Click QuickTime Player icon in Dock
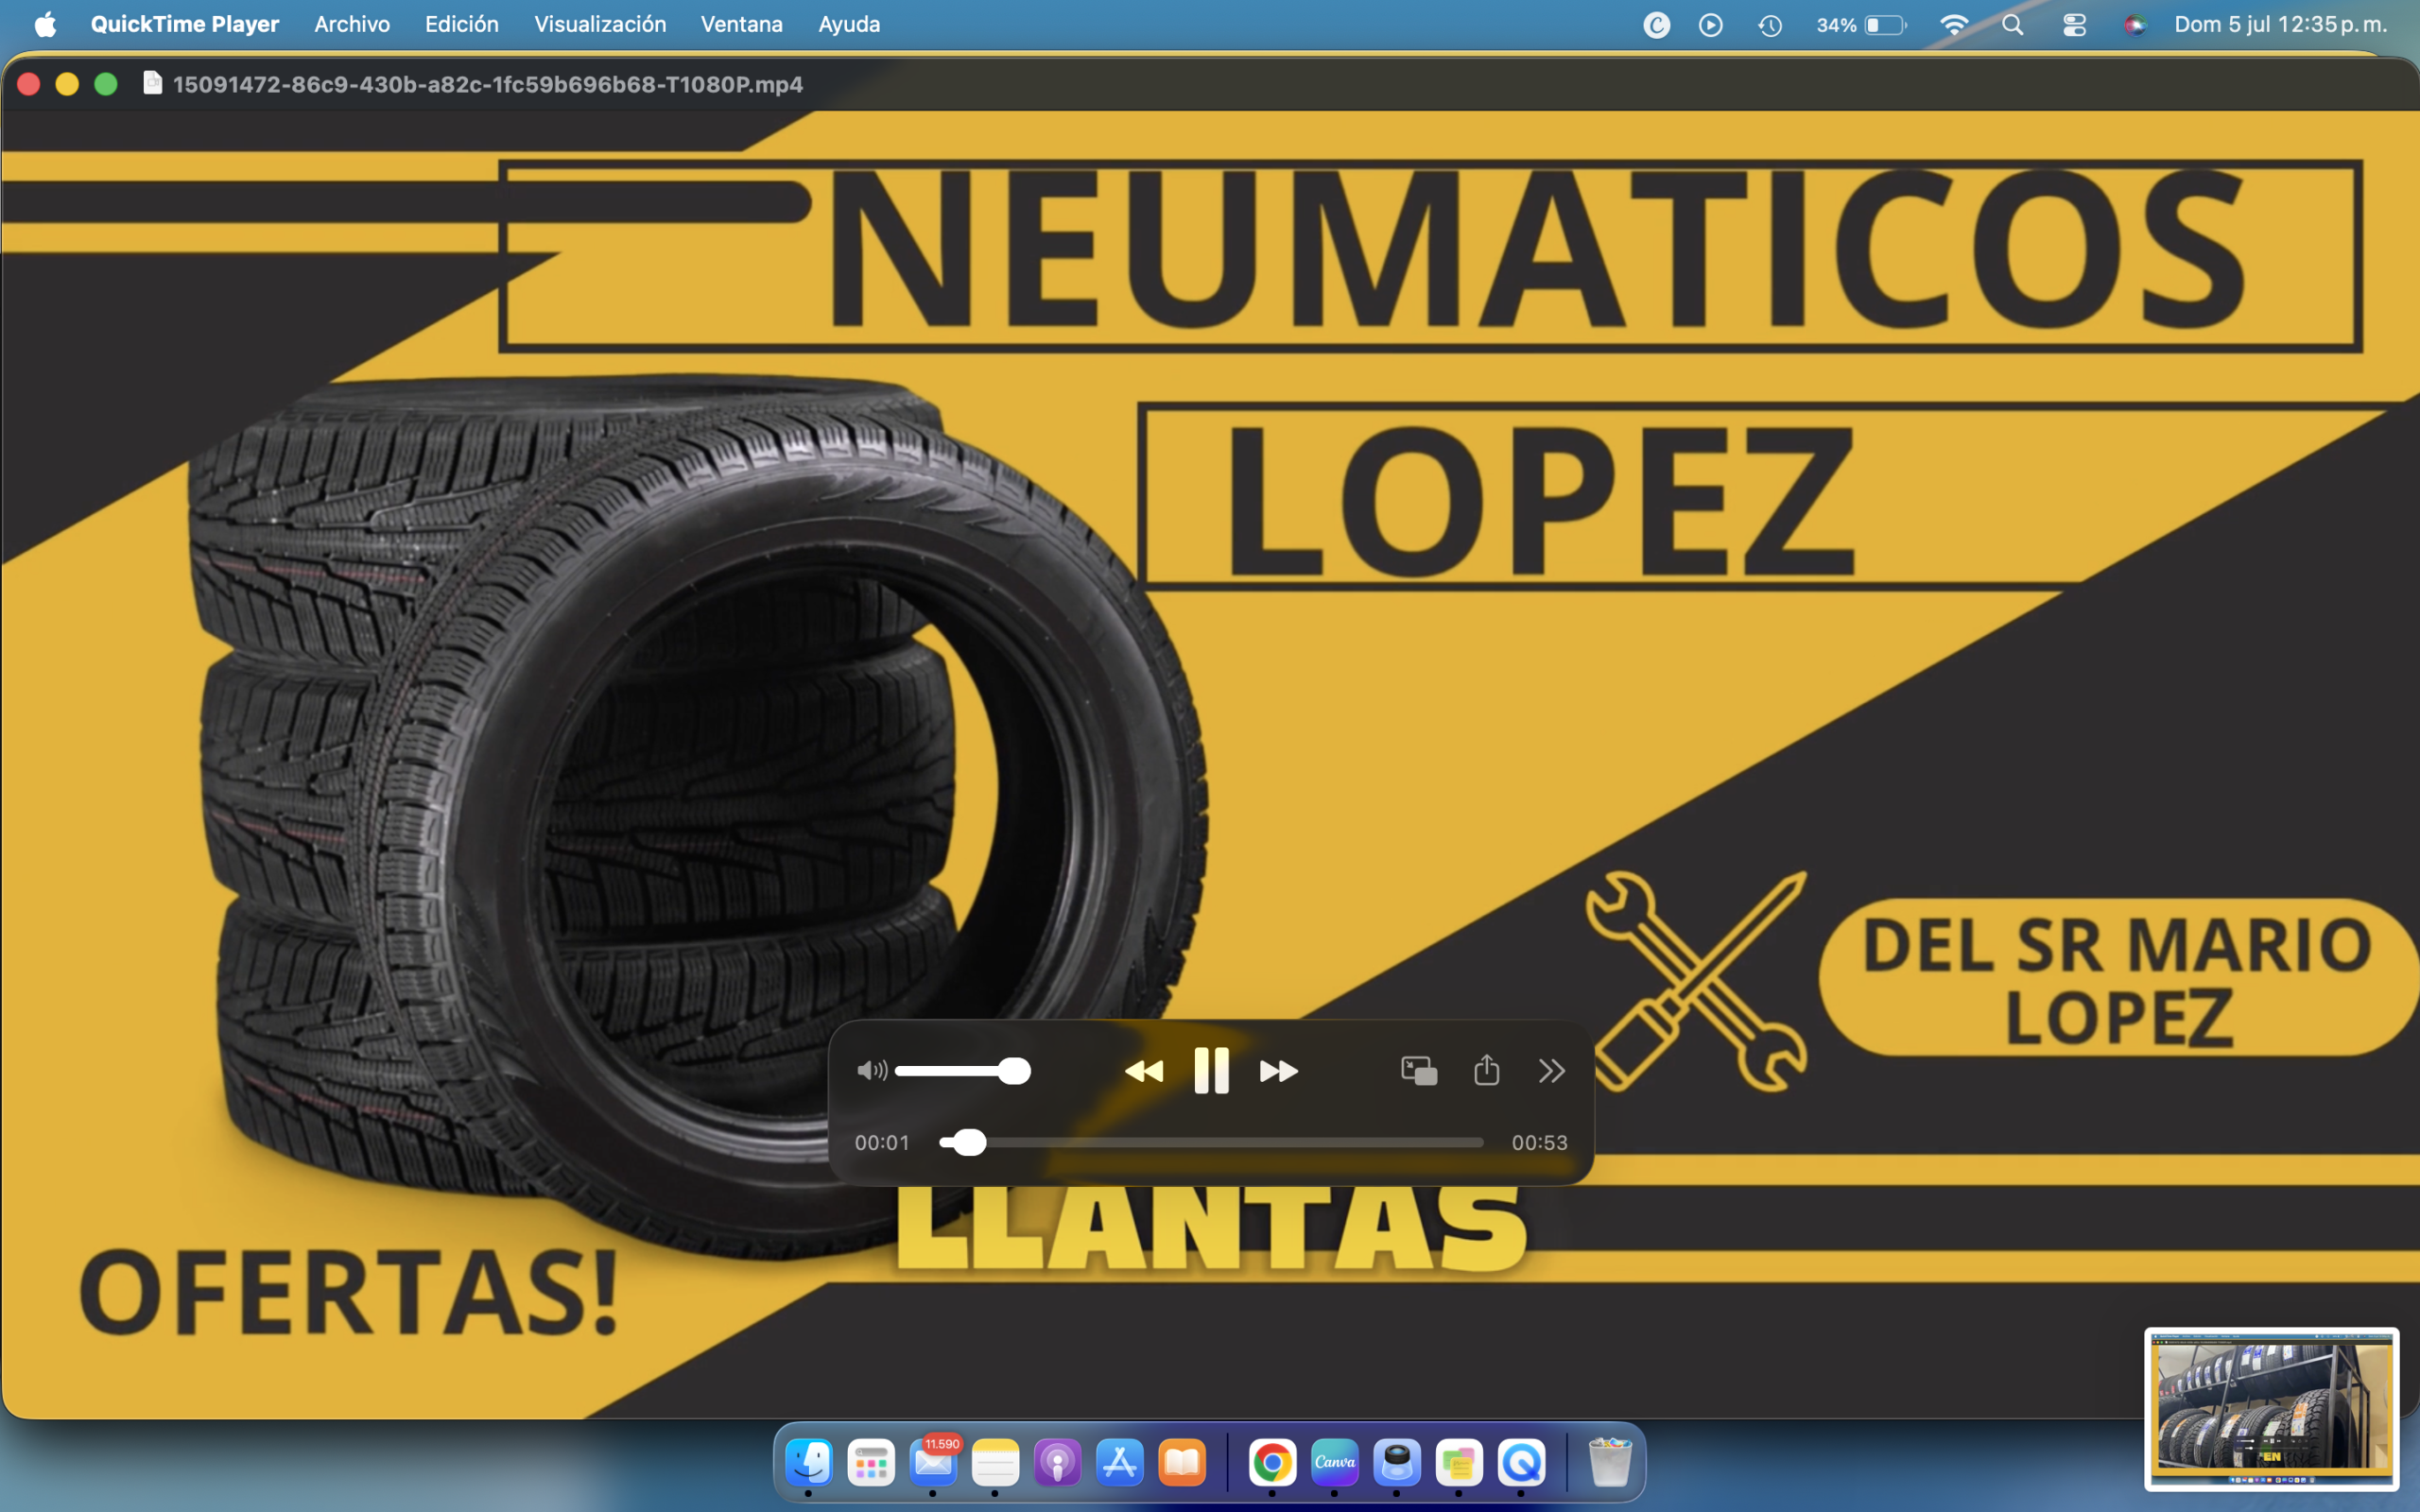 [x=1521, y=1463]
